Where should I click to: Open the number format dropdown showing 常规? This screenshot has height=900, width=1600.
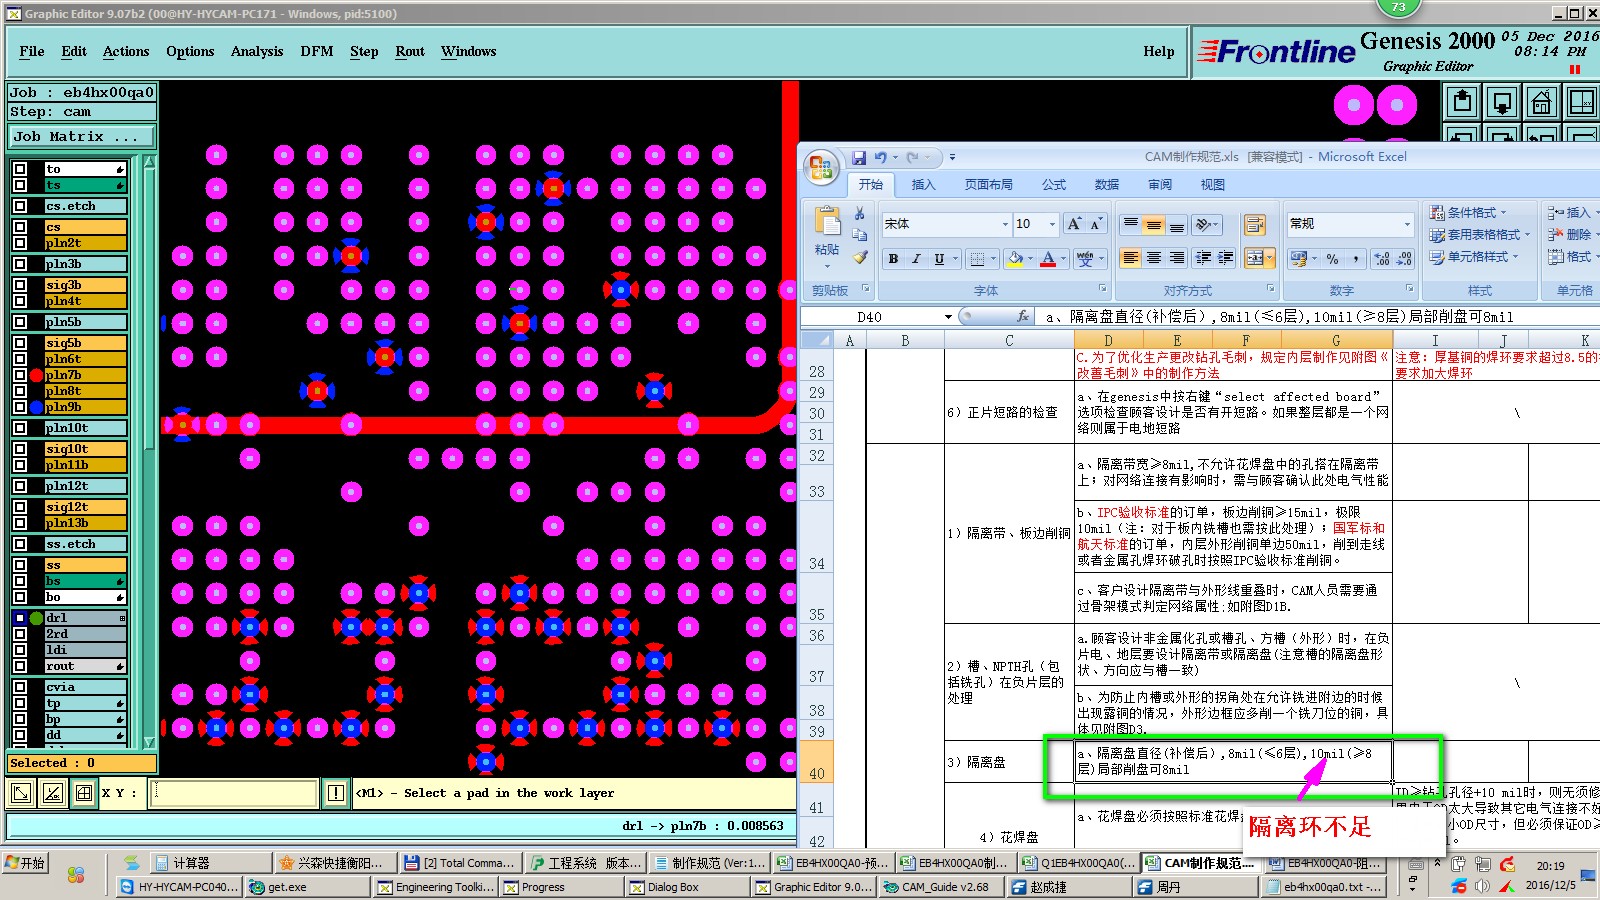click(1407, 224)
